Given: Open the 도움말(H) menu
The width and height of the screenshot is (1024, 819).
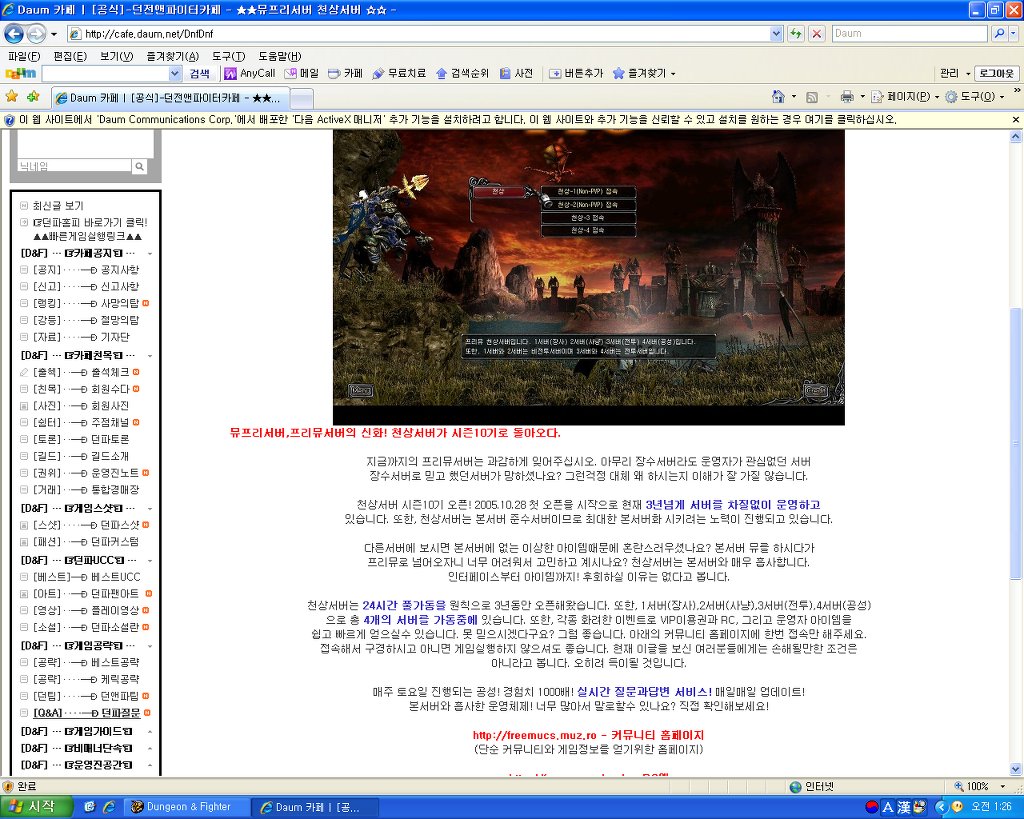Looking at the screenshot, I should (280, 56).
